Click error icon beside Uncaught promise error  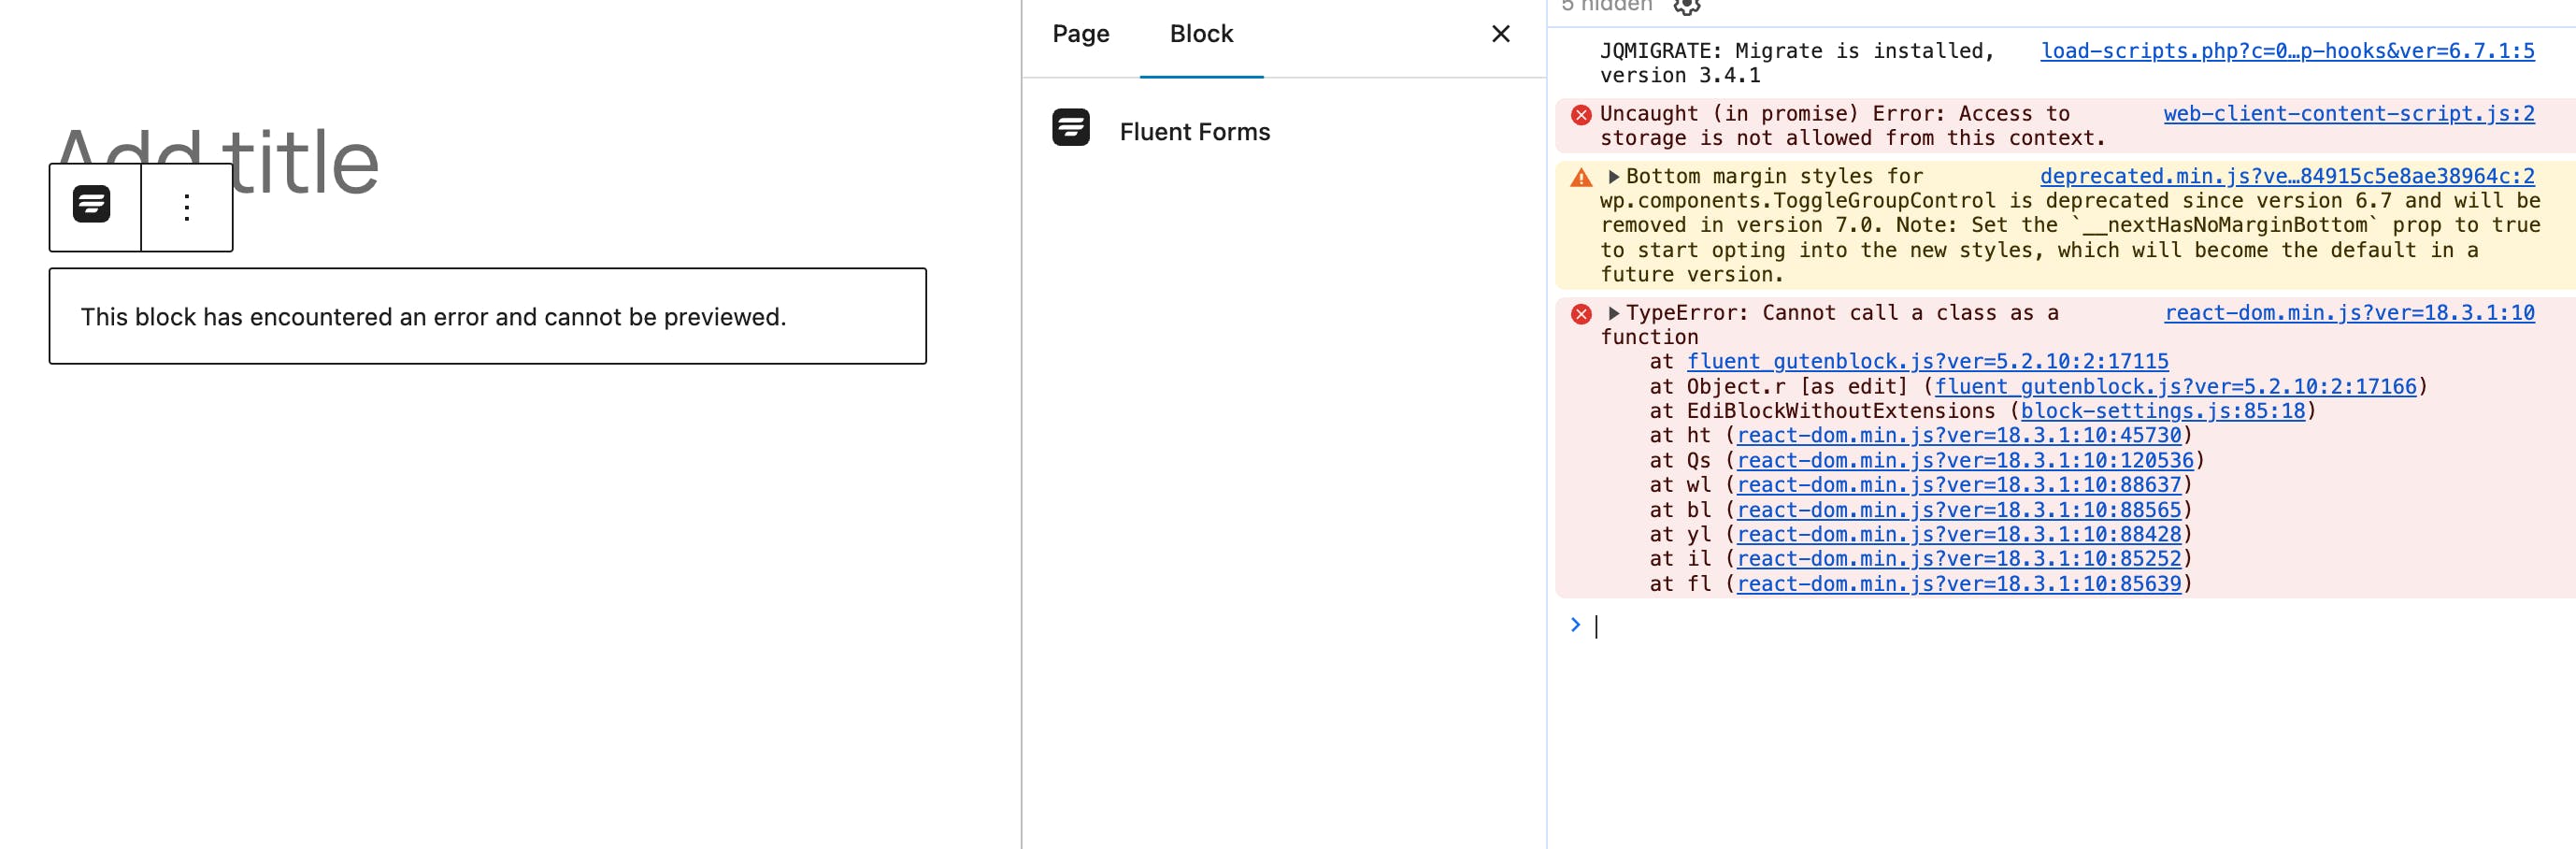point(1581,115)
